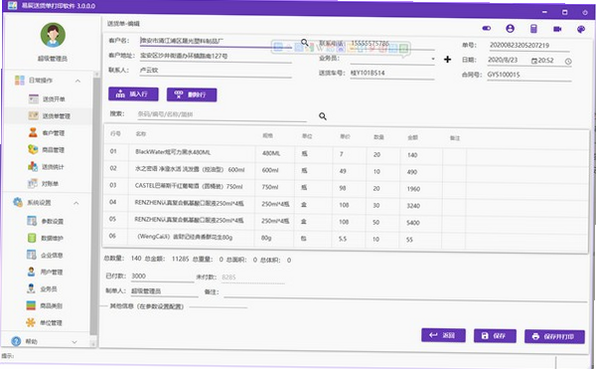596x369 pixels.
Task: Click the 保存并打印 save and print button
Action: pos(554,336)
